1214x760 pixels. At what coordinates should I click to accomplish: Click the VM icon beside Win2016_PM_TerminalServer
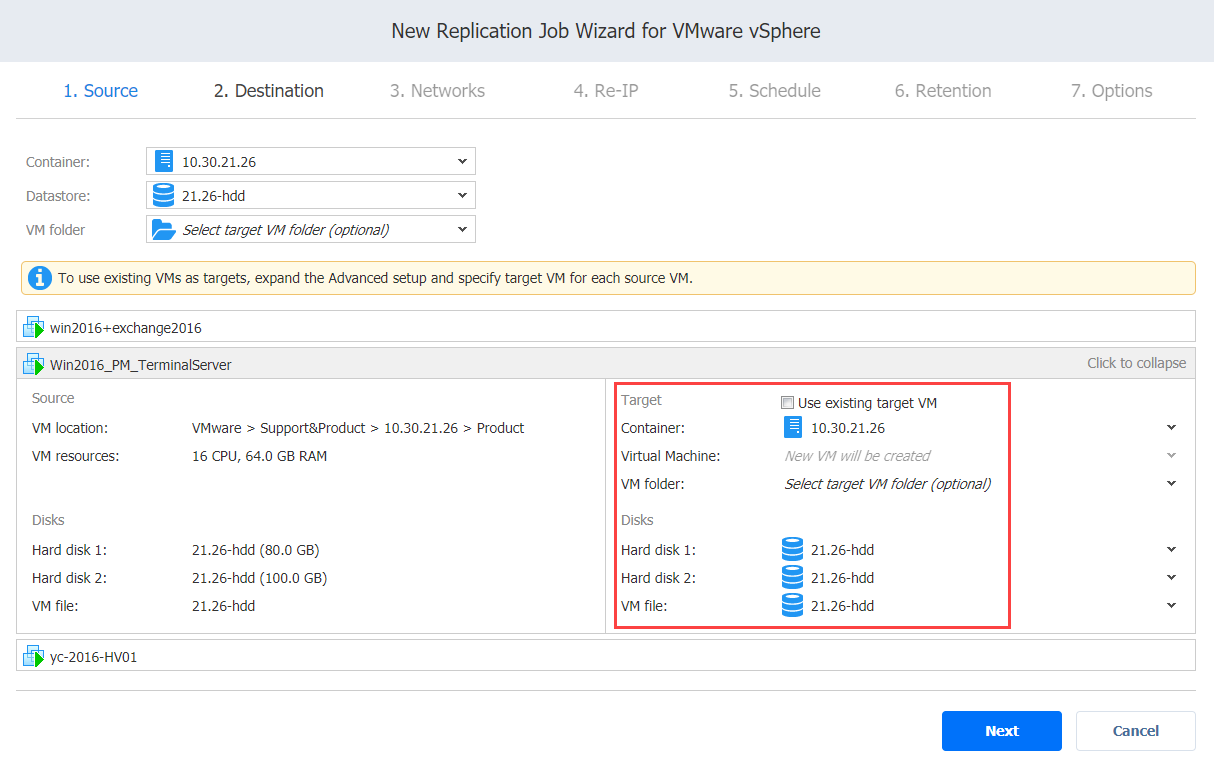tap(34, 365)
